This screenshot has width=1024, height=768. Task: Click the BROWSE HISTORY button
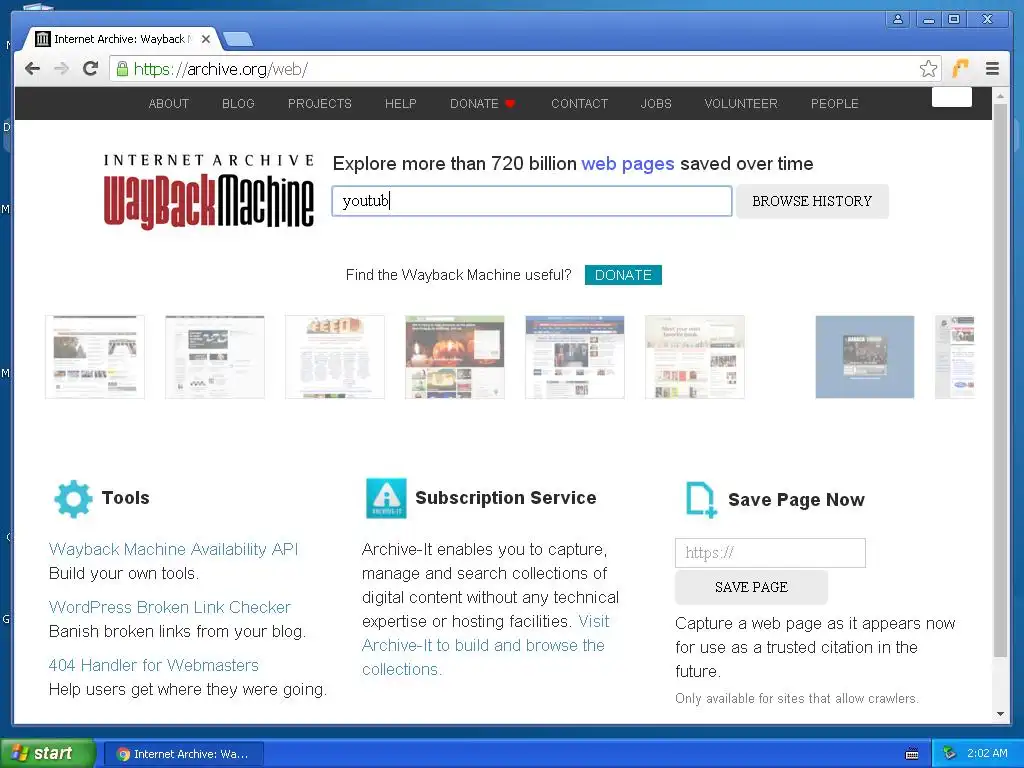[812, 201]
